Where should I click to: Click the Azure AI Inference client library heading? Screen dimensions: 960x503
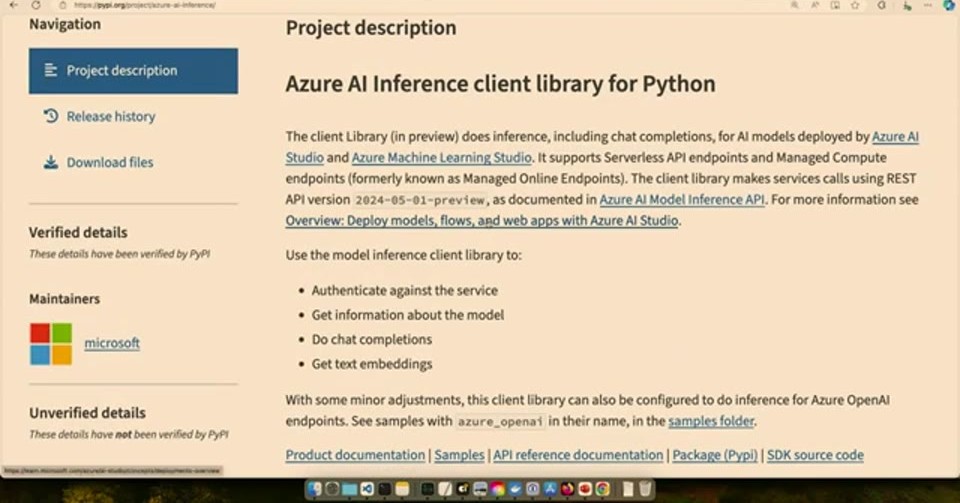tap(500, 84)
